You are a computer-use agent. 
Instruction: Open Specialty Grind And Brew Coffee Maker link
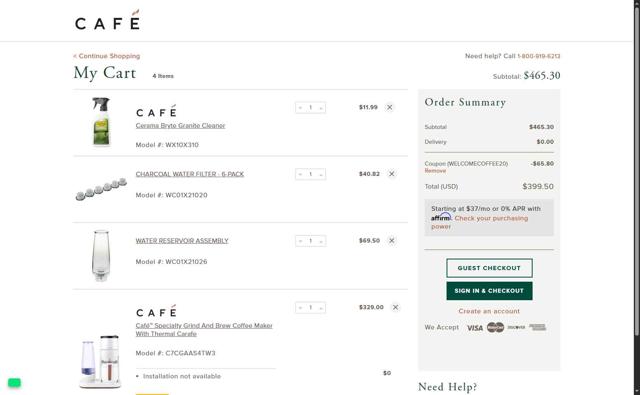click(x=204, y=330)
